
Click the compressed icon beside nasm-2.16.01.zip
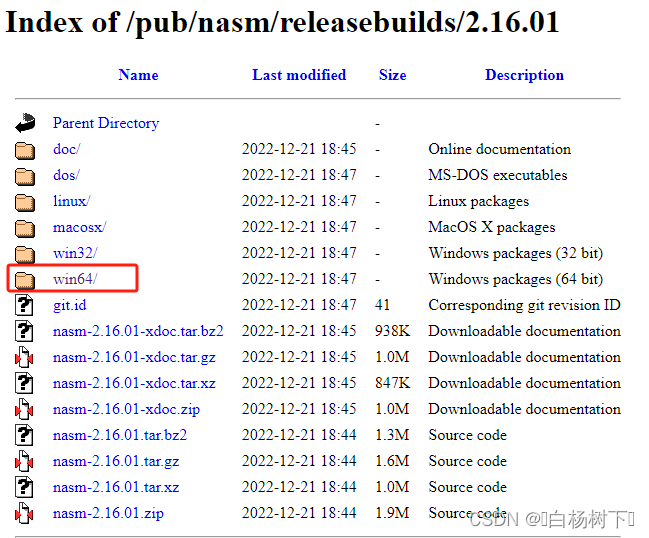point(24,514)
